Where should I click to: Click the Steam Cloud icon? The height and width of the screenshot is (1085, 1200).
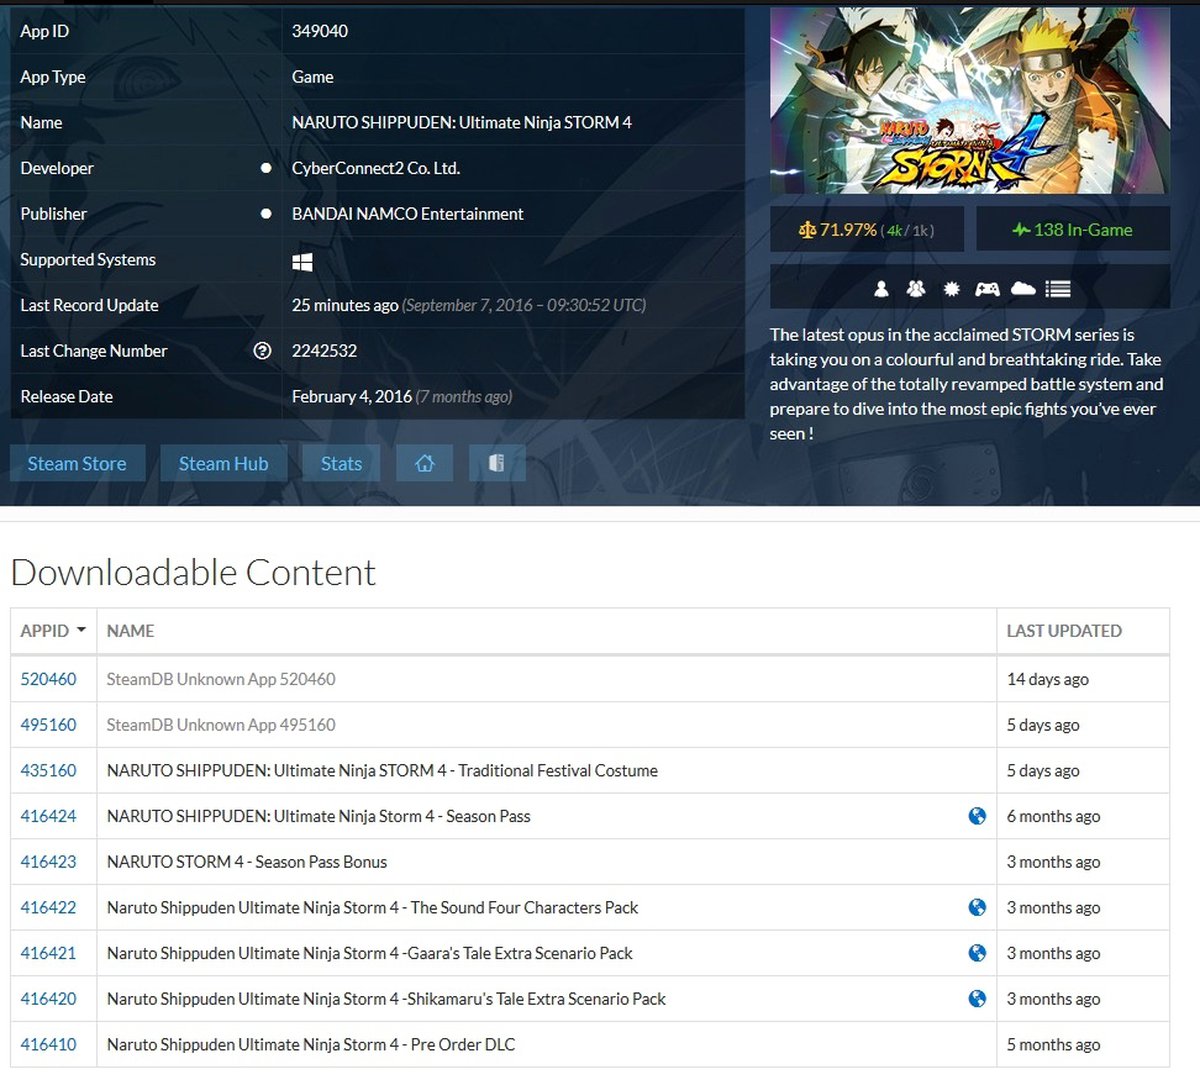coord(1023,289)
